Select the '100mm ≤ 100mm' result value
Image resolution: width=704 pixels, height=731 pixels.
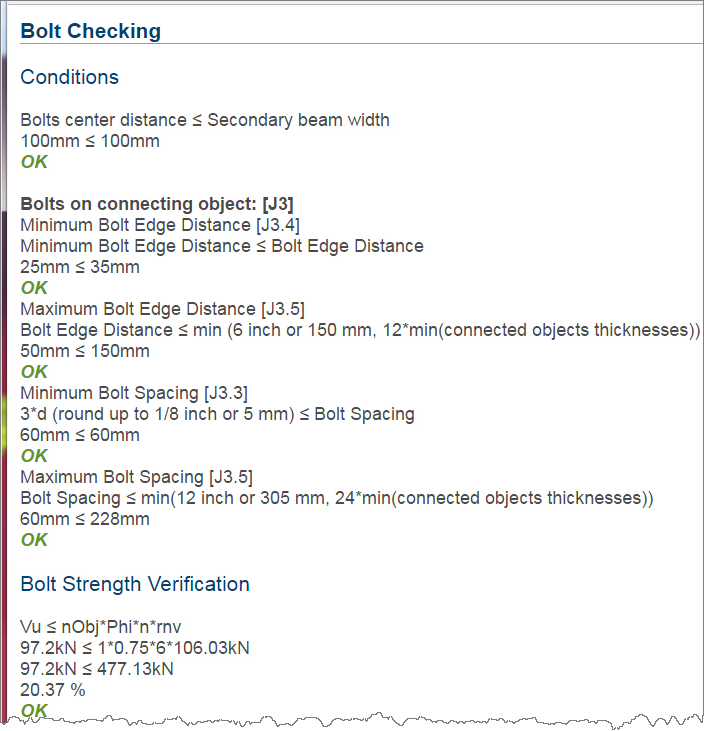[x=90, y=141]
